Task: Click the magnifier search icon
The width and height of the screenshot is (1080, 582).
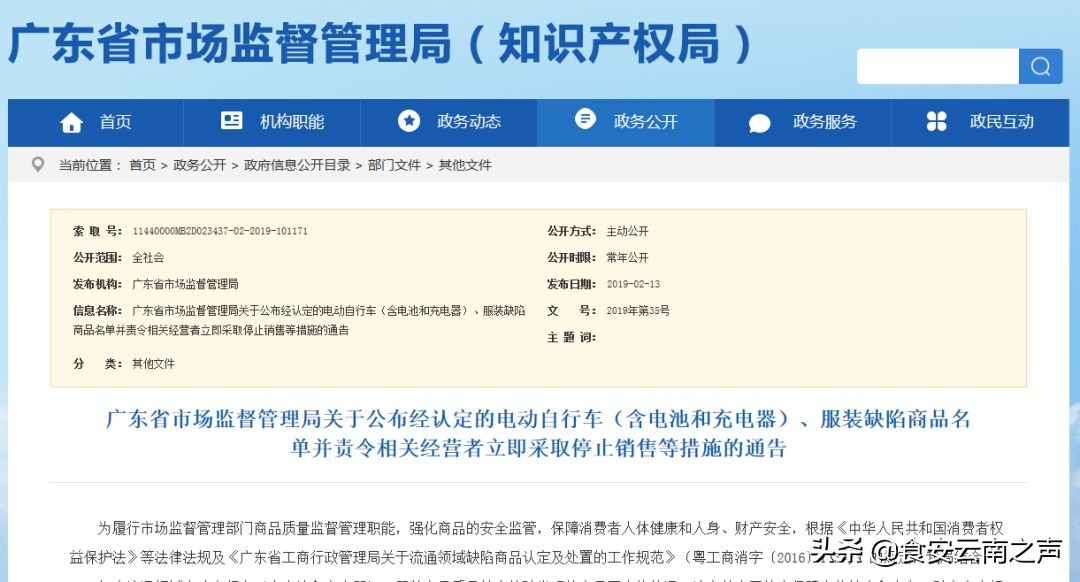Action: pyautogui.click(x=1041, y=66)
